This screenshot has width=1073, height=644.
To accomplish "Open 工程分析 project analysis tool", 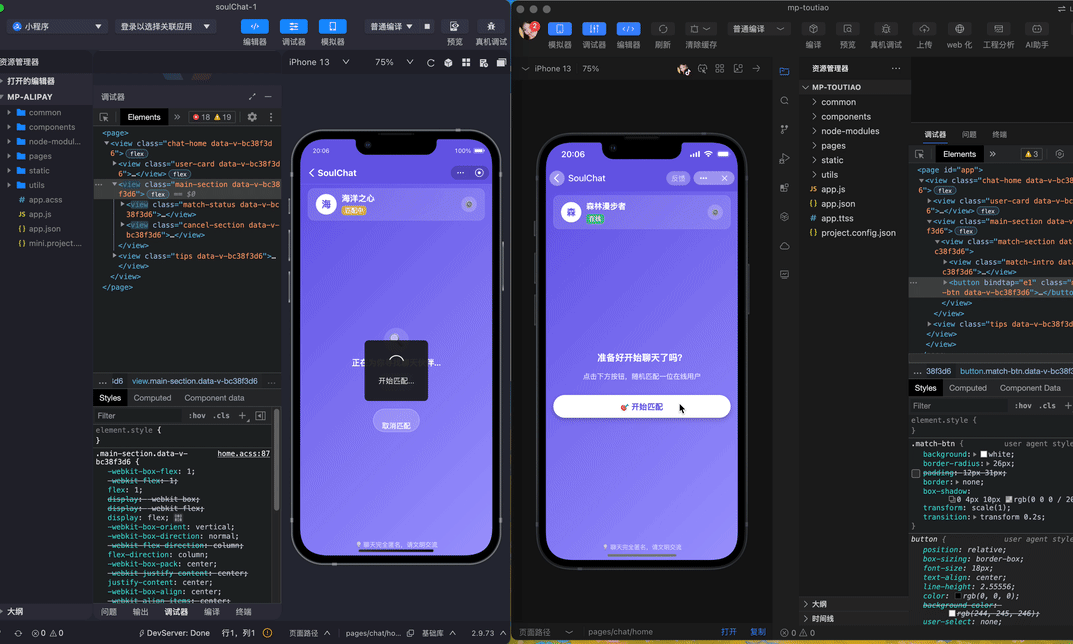I will pyautogui.click(x=998, y=29).
